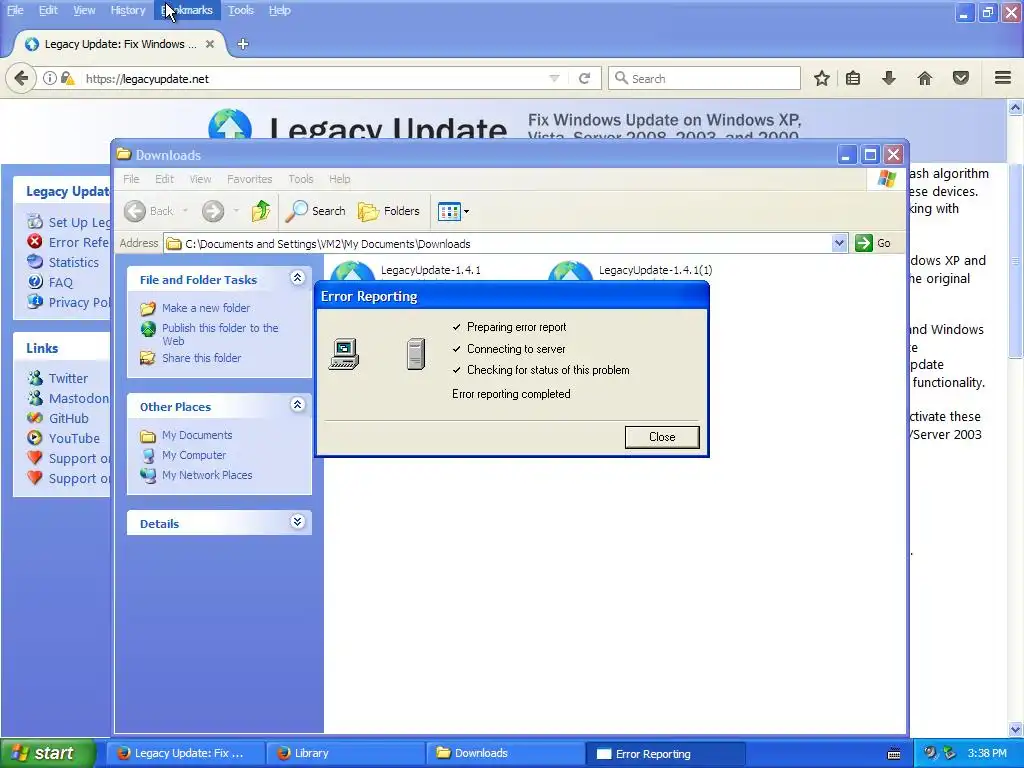Open Pocket icon in Firefox toolbar
This screenshot has height=768, width=1024.
pyautogui.click(x=961, y=78)
